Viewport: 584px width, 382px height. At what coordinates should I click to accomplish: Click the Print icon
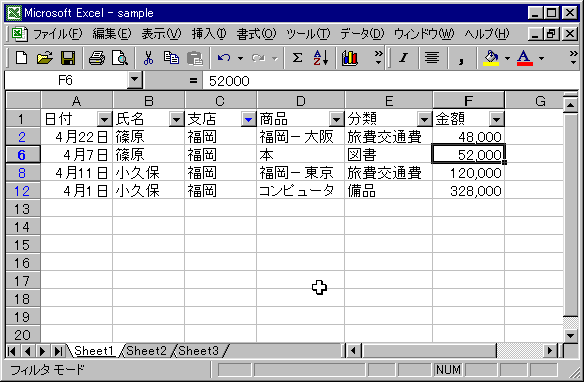tap(97, 58)
